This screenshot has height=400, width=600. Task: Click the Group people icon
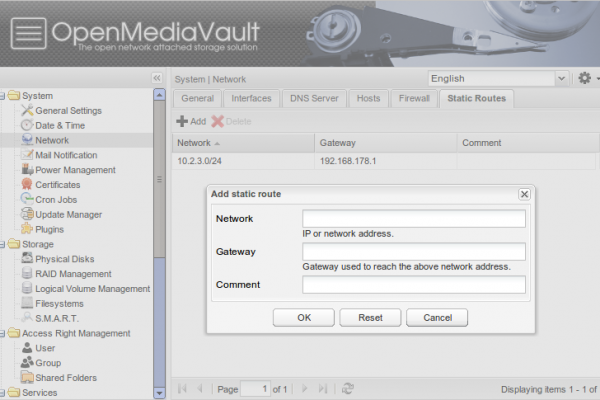(x=27, y=362)
